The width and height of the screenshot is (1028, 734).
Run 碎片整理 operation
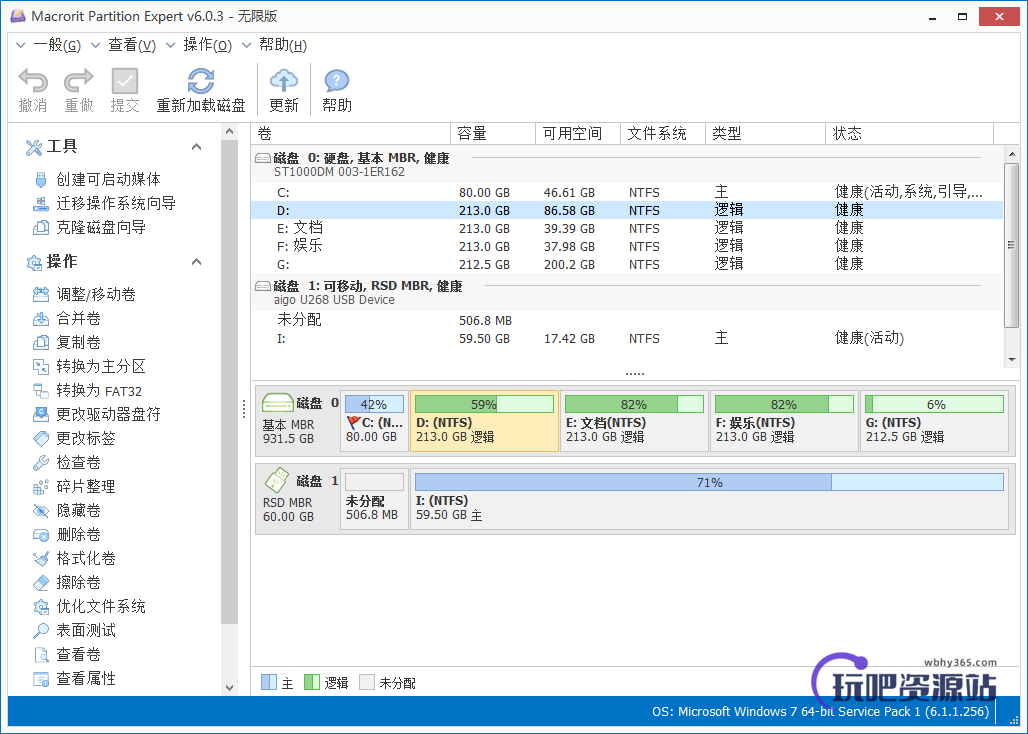click(x=75, y=486)
